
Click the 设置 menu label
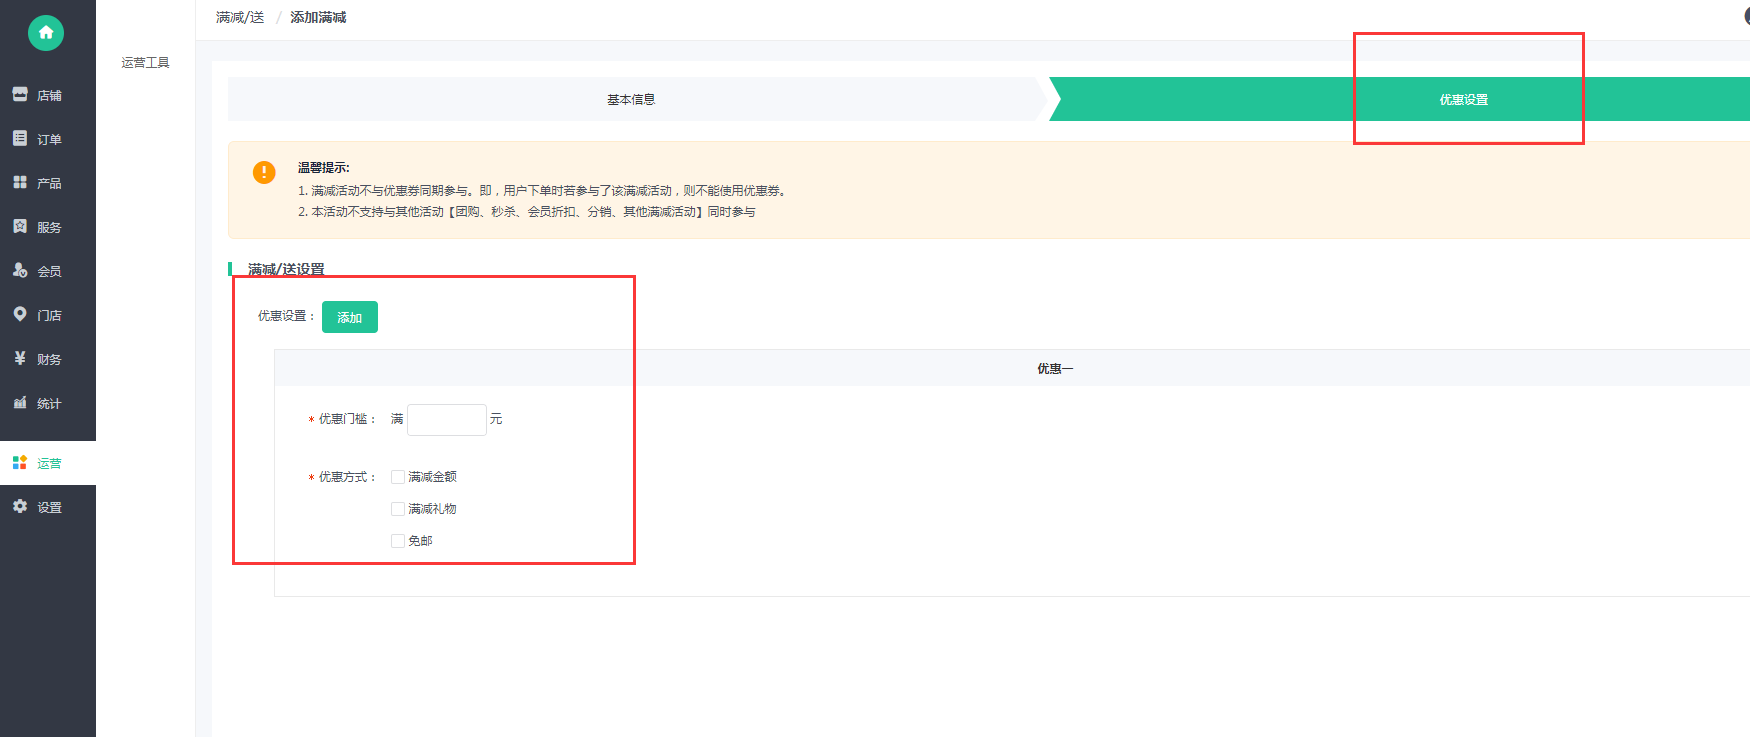click(49, 507)
